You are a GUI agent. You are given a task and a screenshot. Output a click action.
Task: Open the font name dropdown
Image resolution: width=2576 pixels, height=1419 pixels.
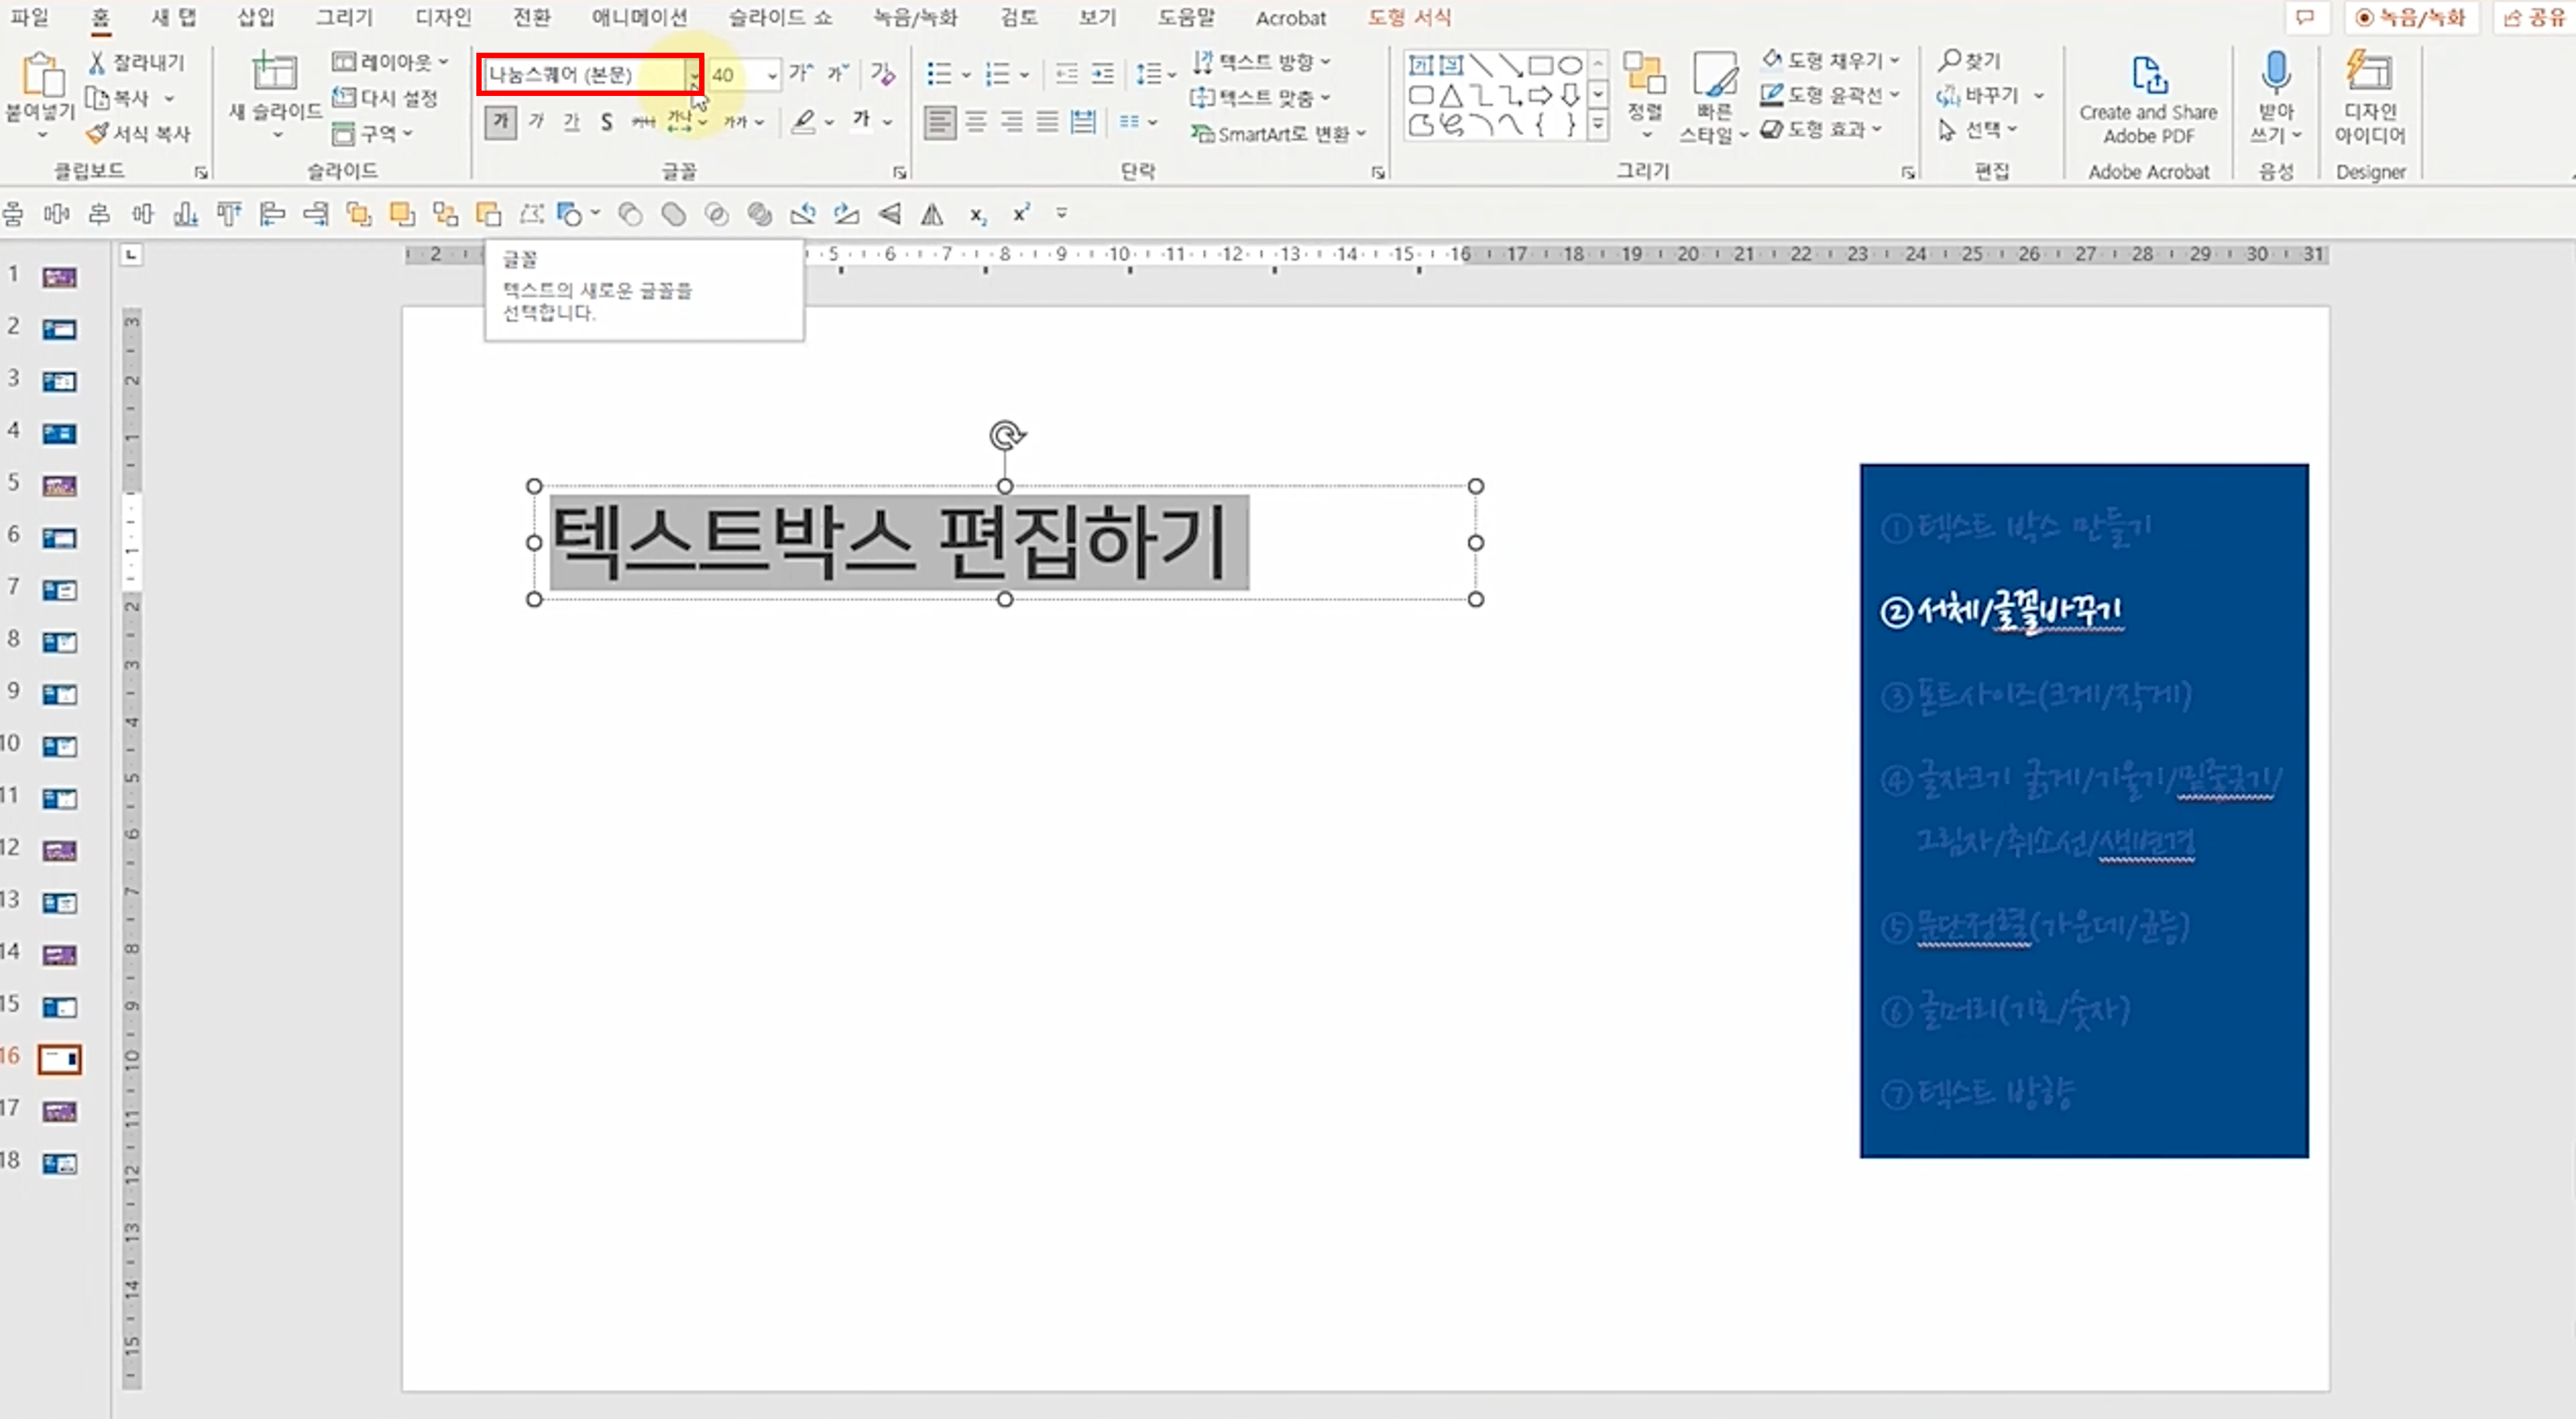point(694,74)
